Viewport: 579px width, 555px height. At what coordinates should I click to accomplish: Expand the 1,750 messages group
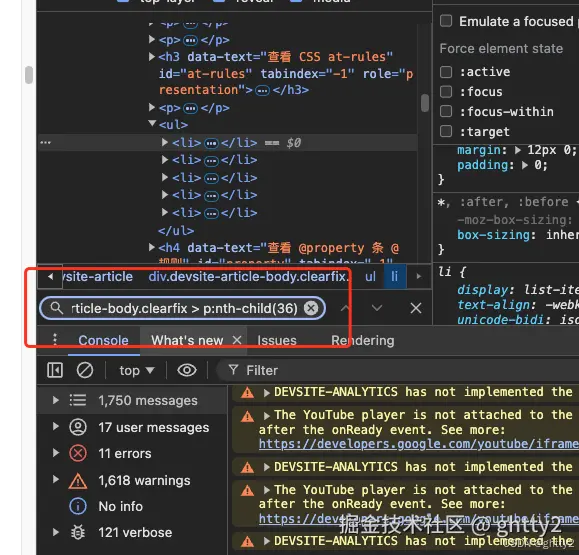55,400
